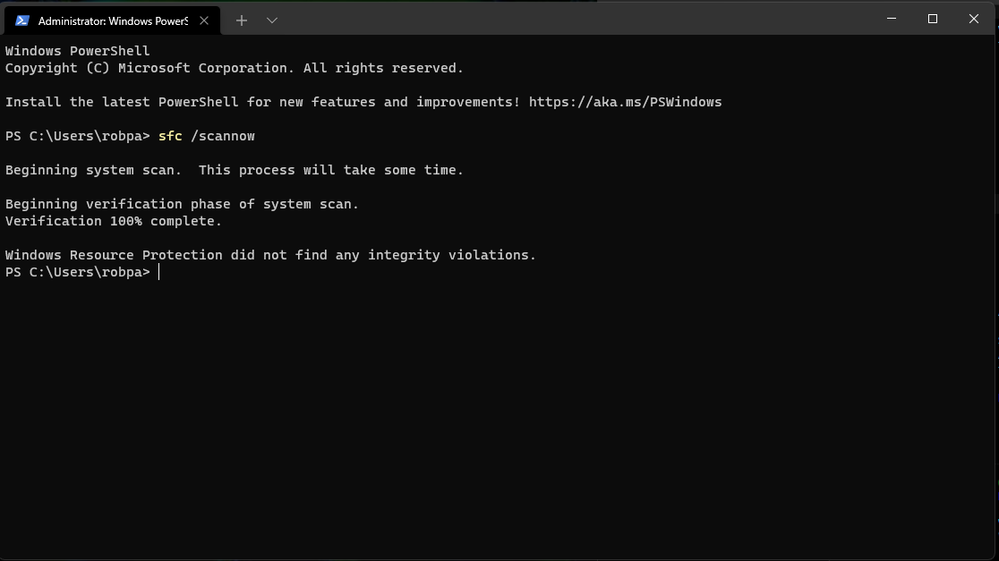Maximize the terminal window
Viewport: 999px width, 561px height.
(932, 18)
